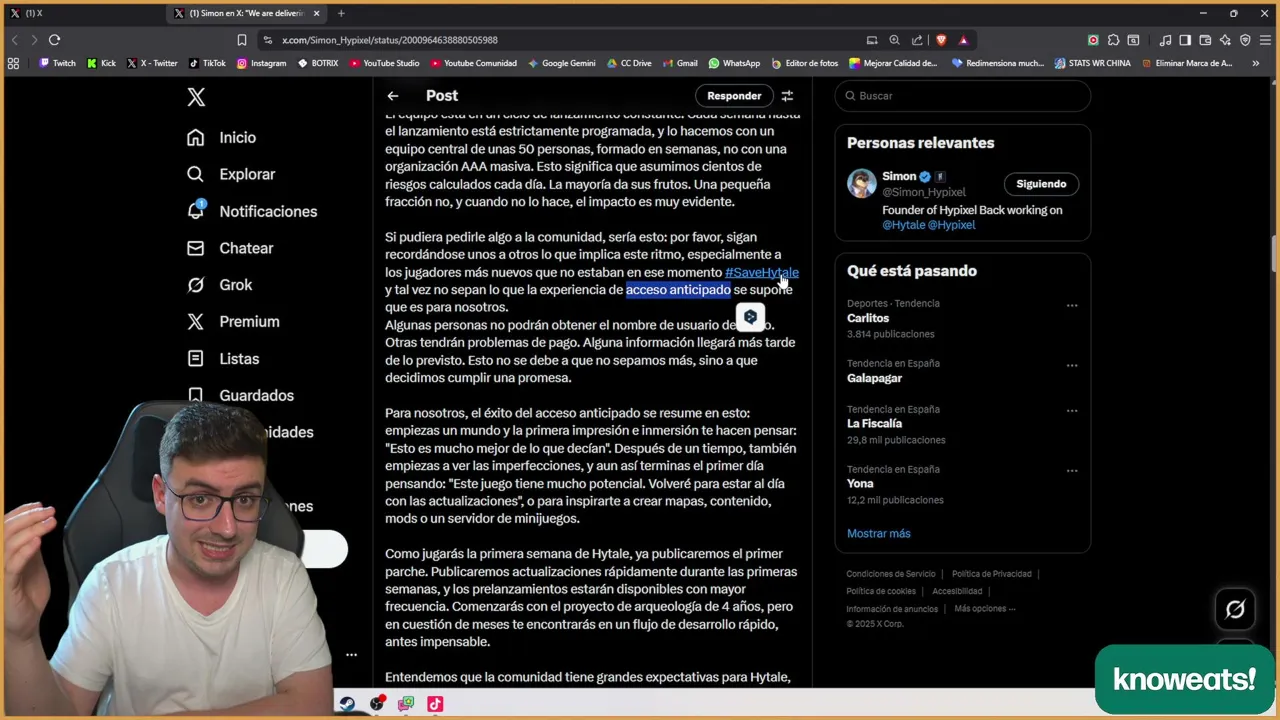Open YouTube Studio bookmark

384,63
